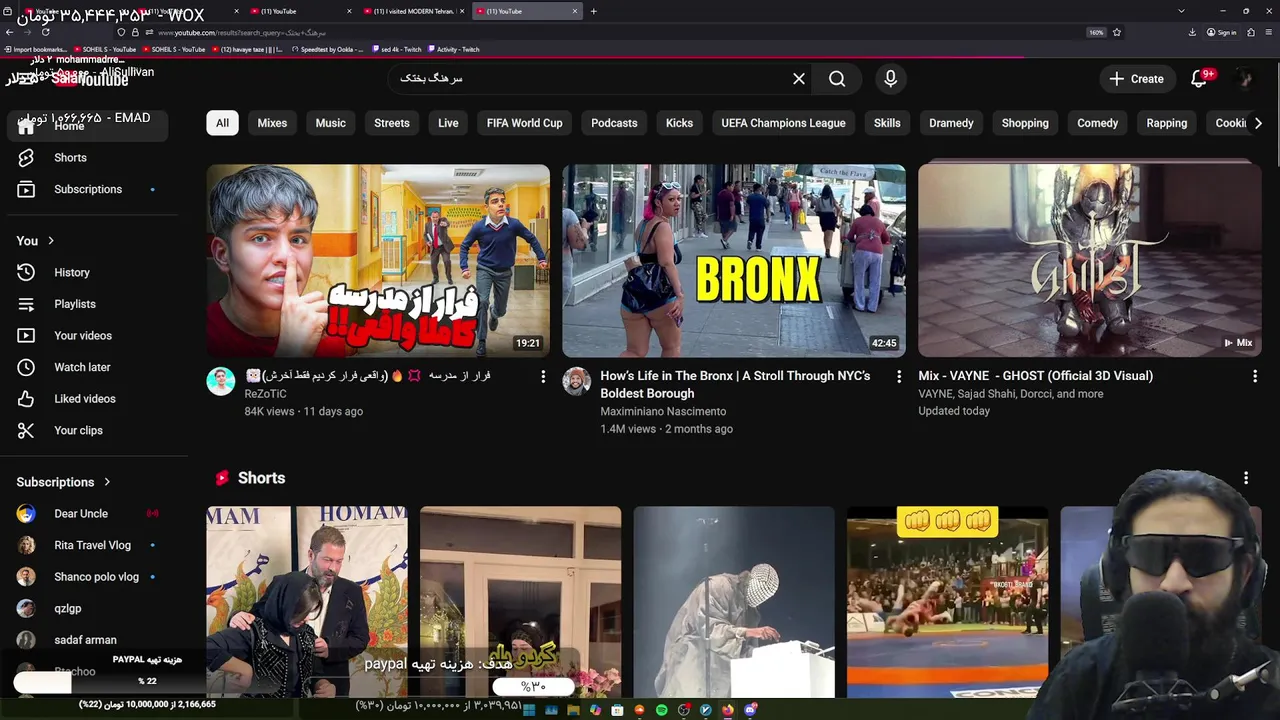
Task: Open the ReZoTiC channel avatar
Action: pyautogui.click(x=221, y=381)
